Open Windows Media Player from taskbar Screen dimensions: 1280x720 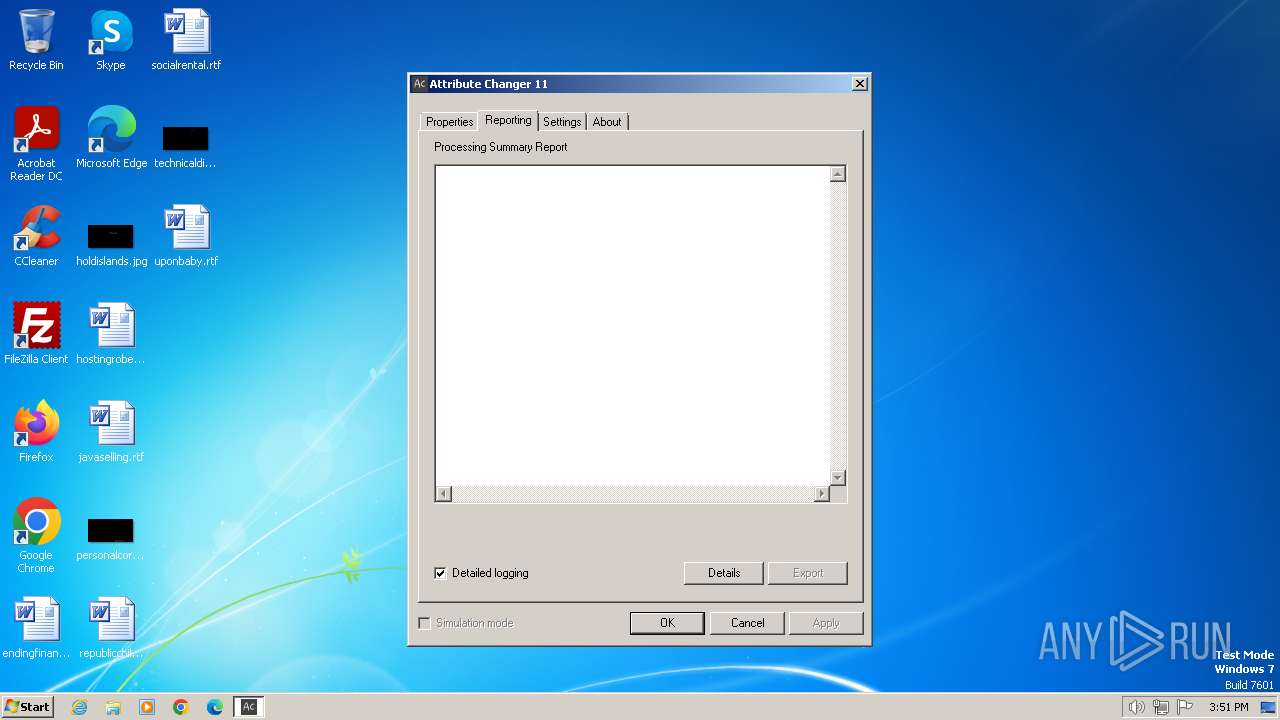tap(147, 707)
